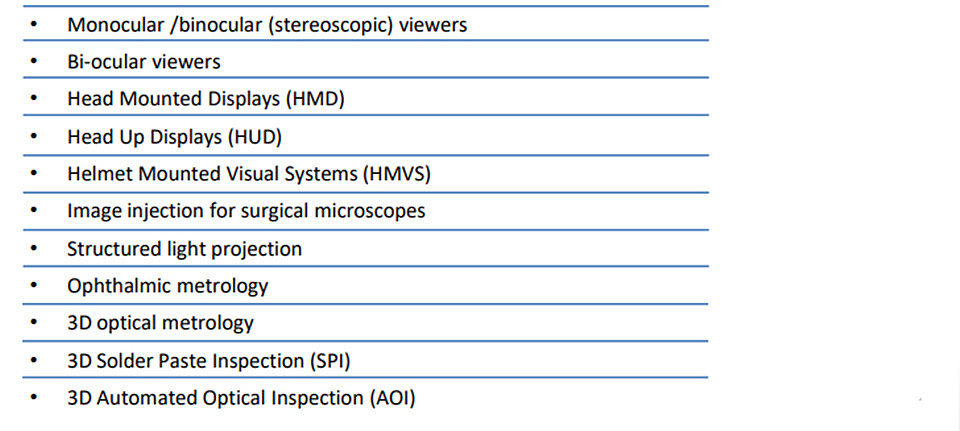Image resolution: width=960 pixels, height=431 pixels.
Task: Click the SPI abbreviation in parentheses
Action: tap(329, 361)
